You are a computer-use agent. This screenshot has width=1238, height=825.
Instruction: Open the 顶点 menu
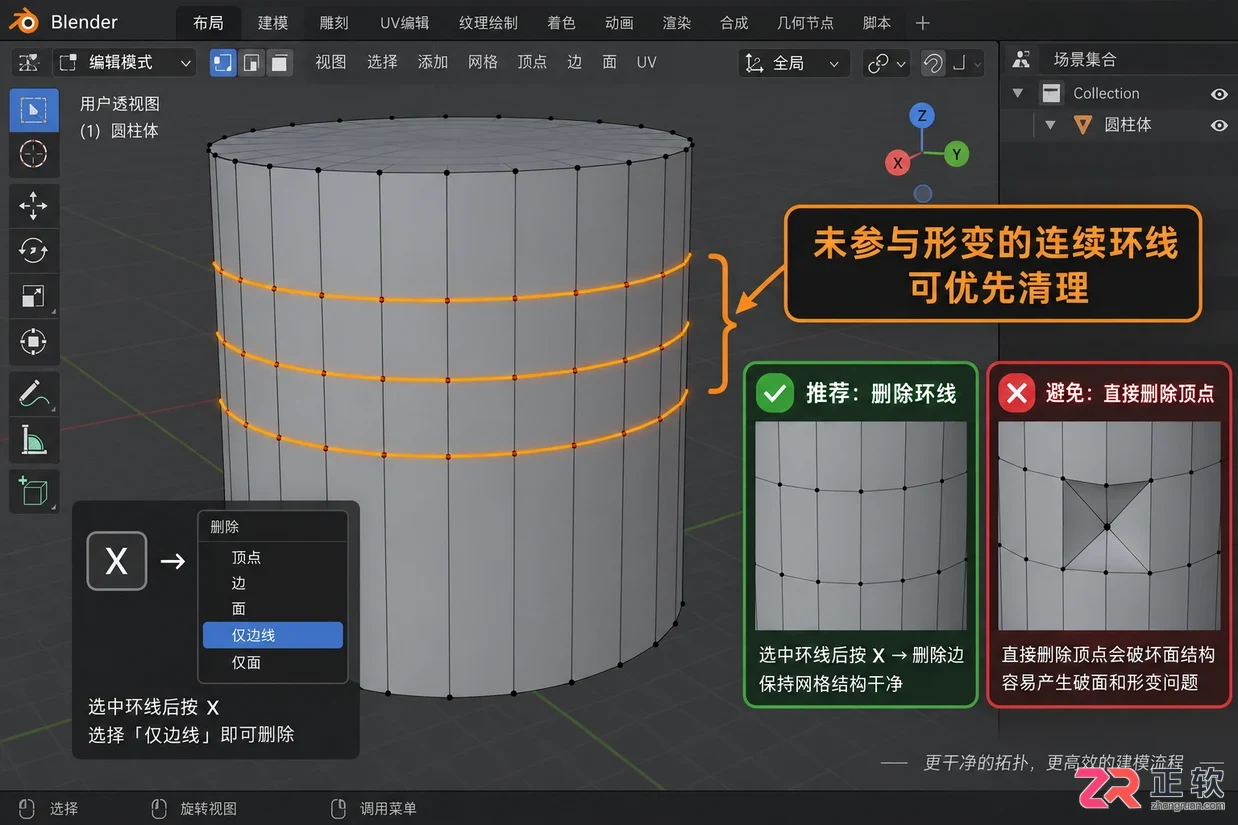(532, 62)
